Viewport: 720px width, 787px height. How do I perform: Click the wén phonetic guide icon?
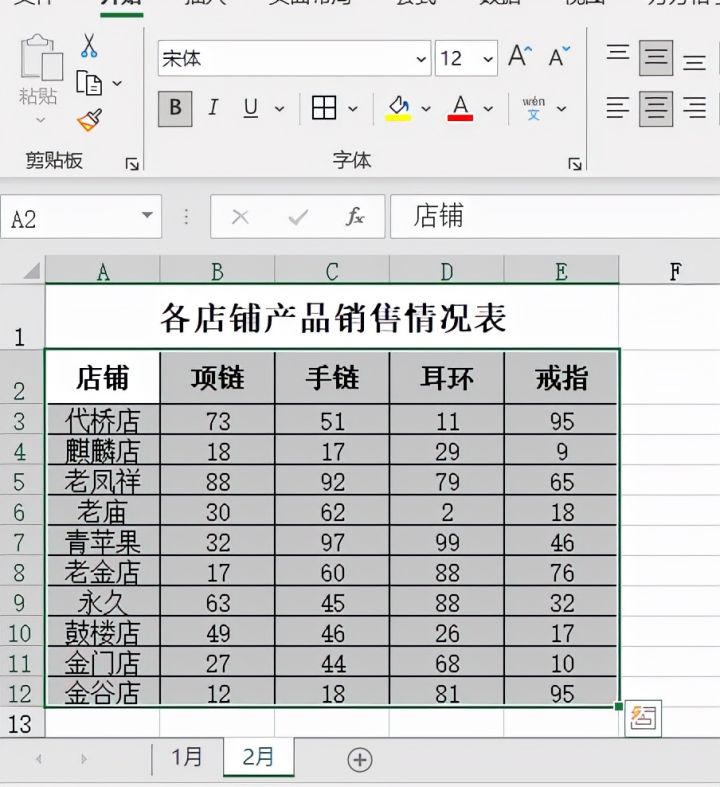tap(533, 108)
